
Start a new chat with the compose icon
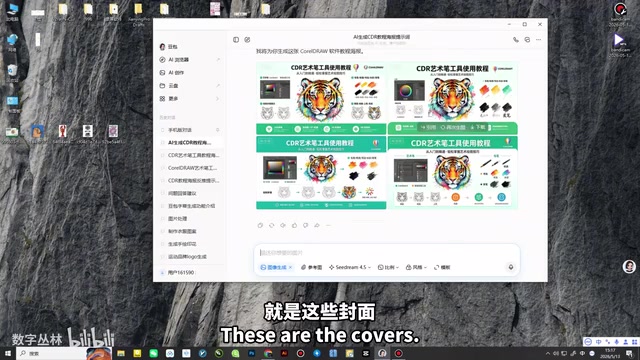pos(247,40)
